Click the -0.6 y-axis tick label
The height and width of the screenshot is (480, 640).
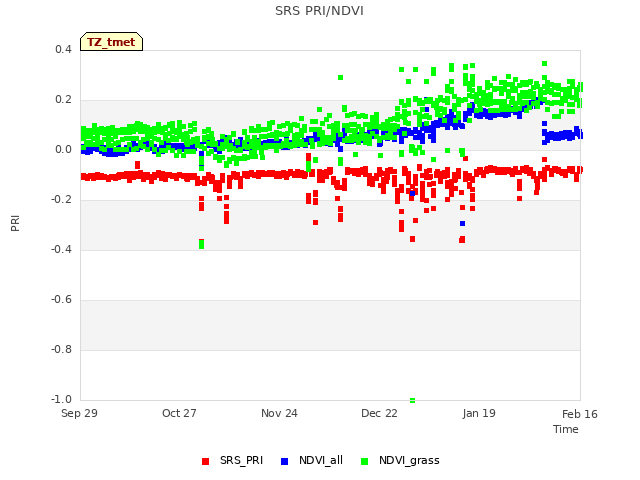(x=61, y=300)
